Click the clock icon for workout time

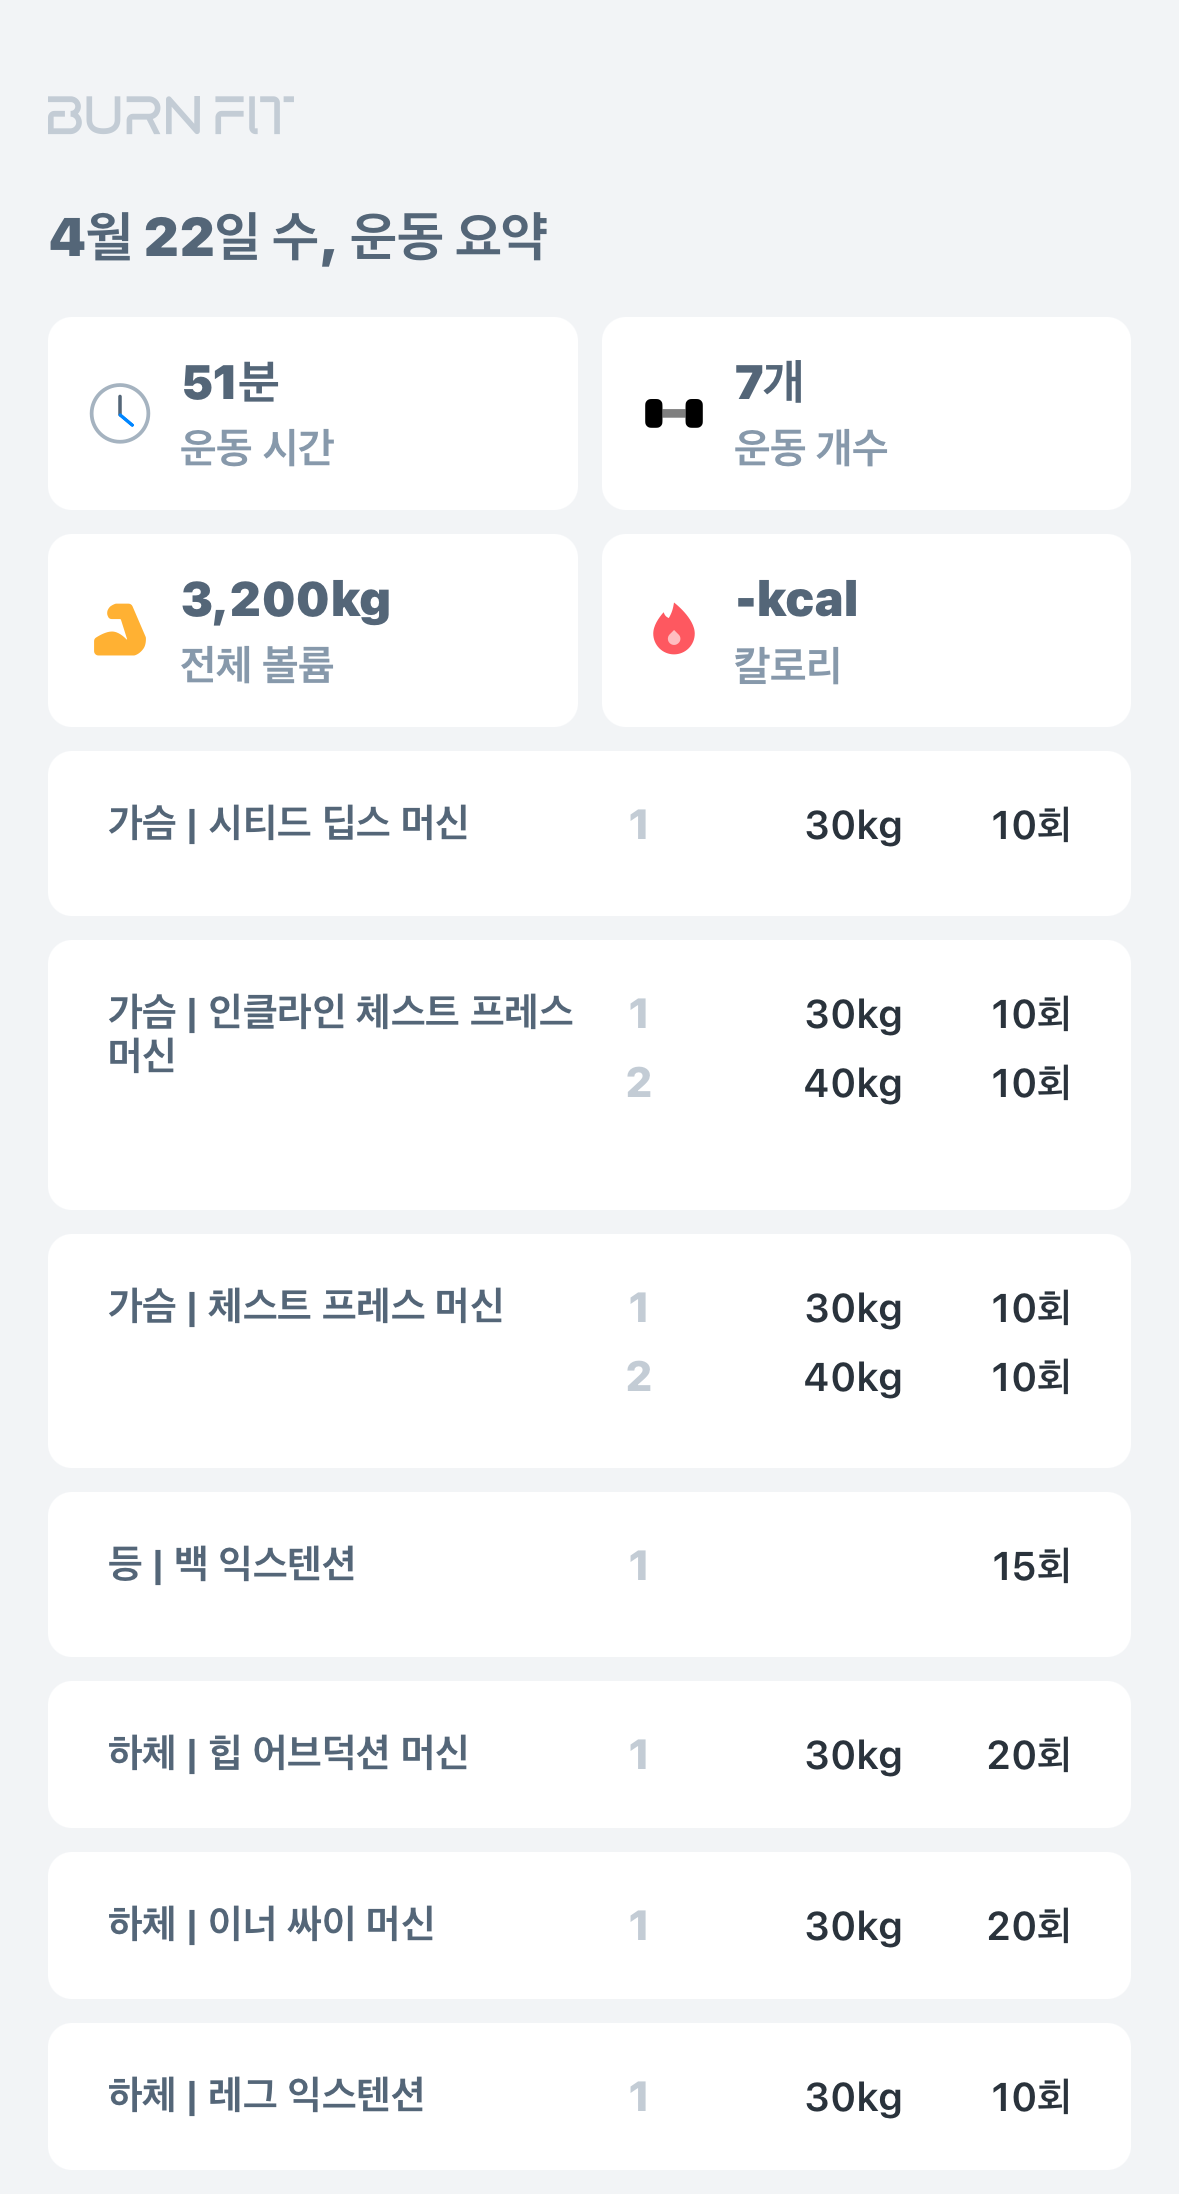pyautogui.click(x=120, y=413)
